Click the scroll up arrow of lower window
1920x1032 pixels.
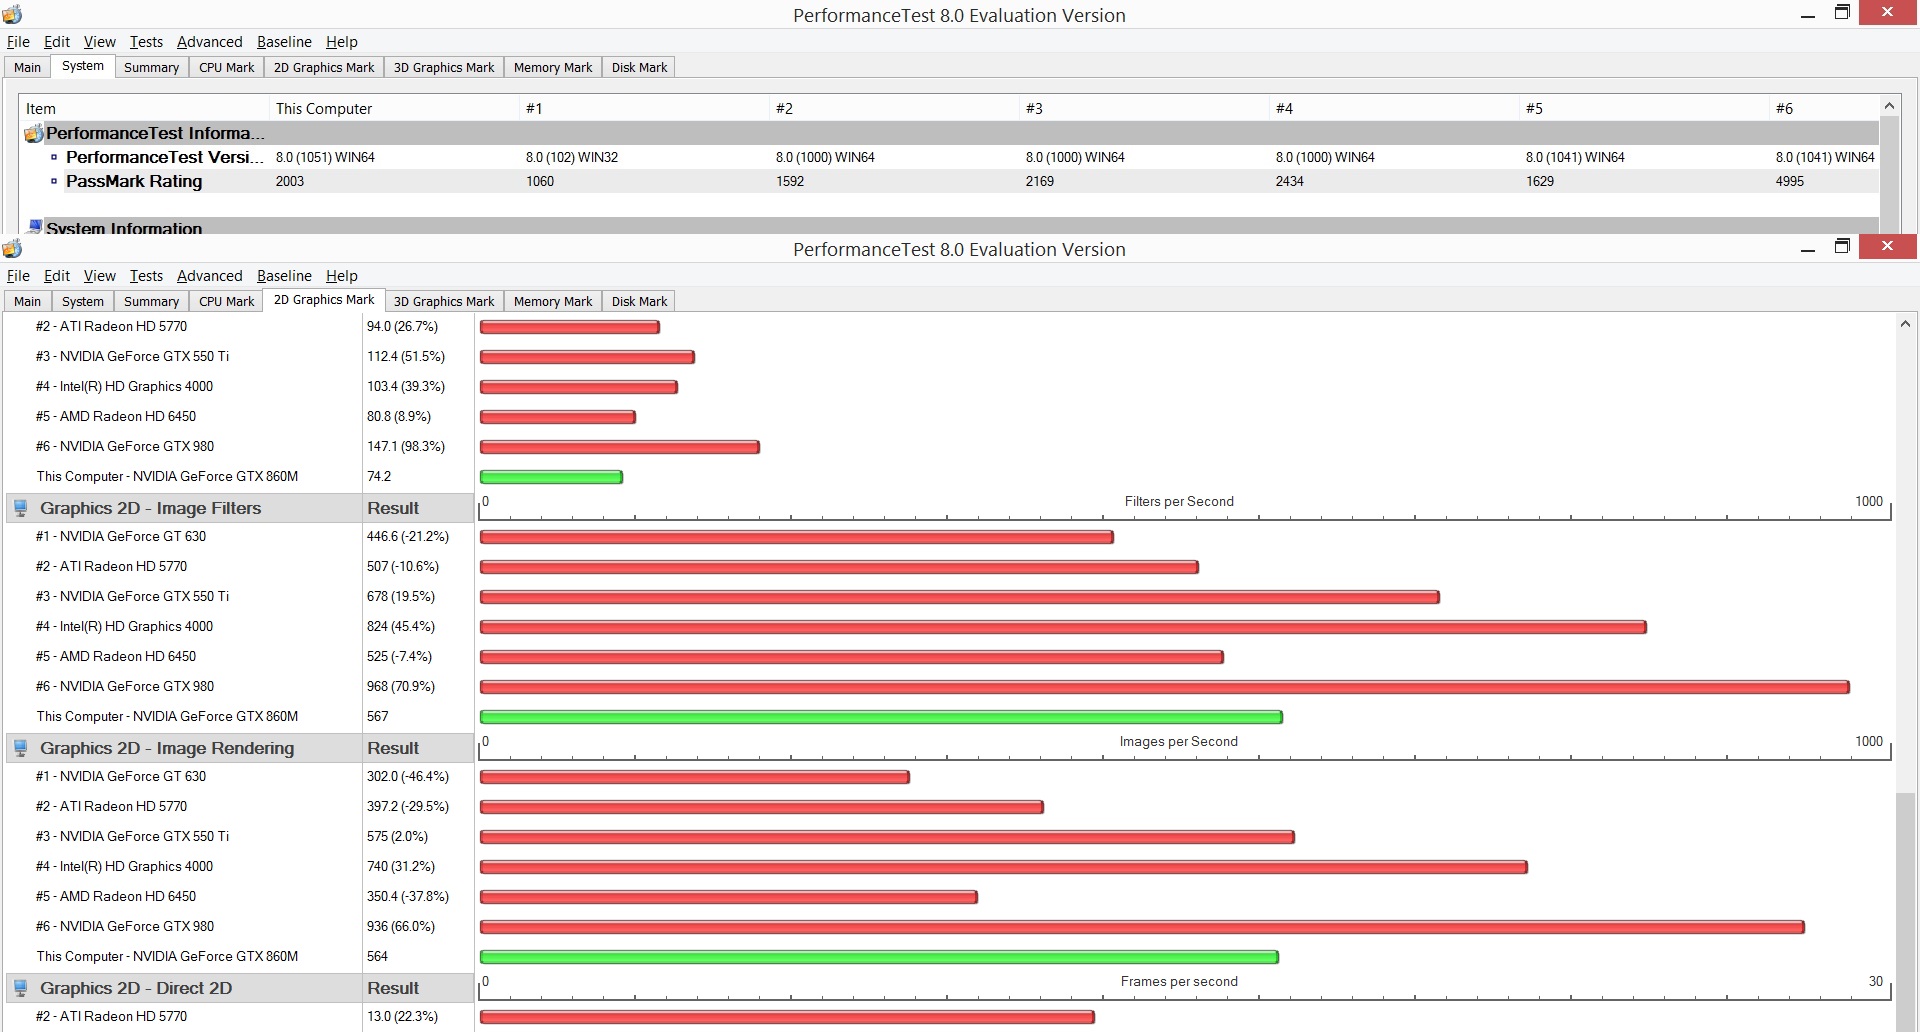(x=1905, y=324)
